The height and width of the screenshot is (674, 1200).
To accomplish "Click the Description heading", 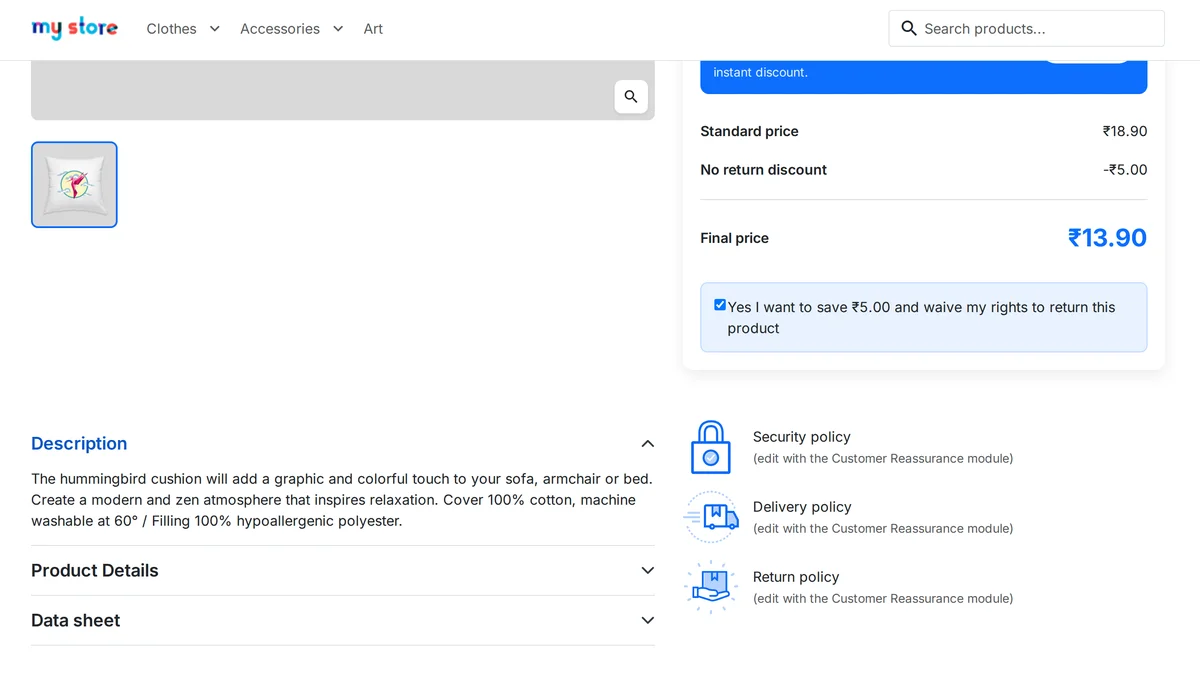I will pyautogui.click(x=79, y=443).
